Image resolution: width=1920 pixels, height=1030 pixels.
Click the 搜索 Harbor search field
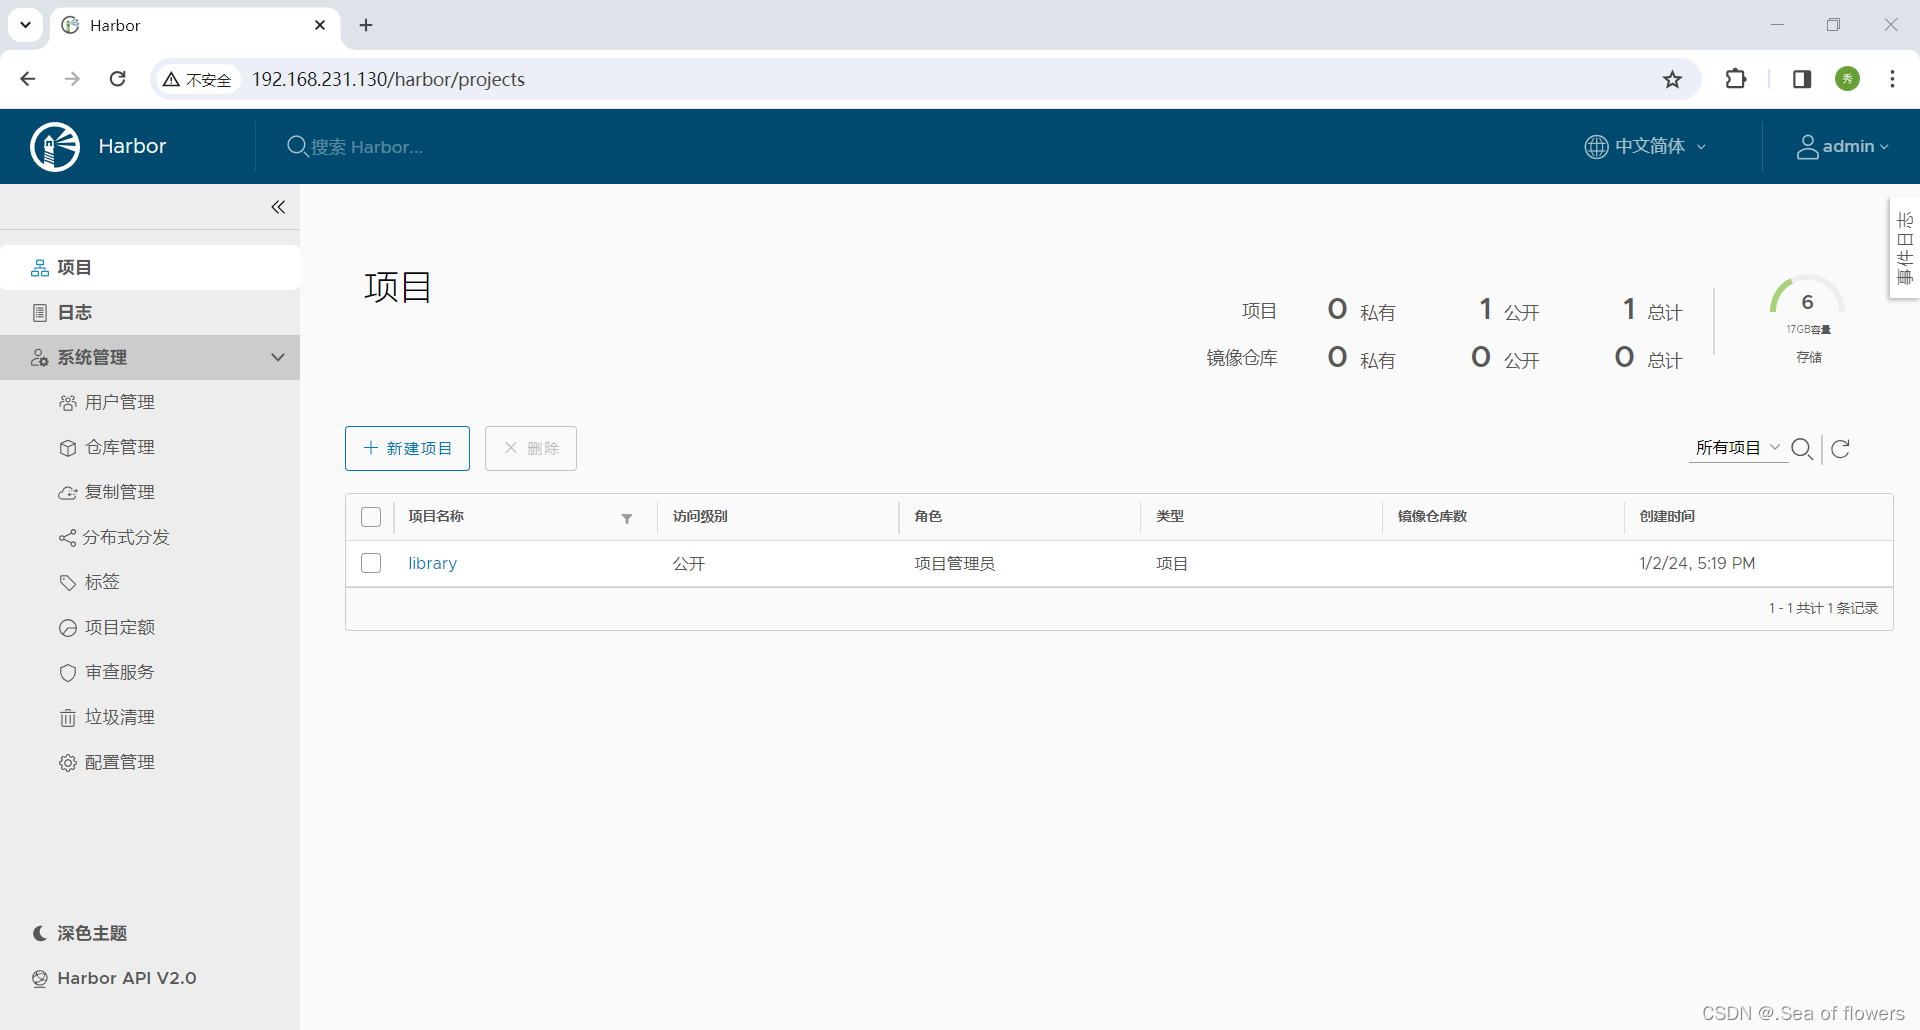(x=366, y=147)
